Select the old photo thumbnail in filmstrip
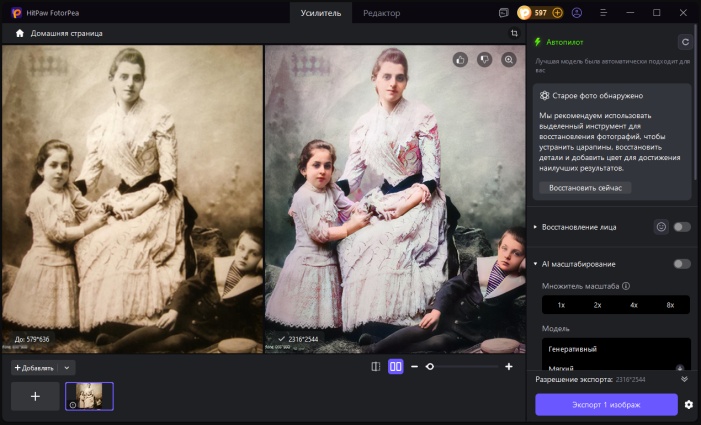Image resolution: width=701 pixels, height=425 pixels. click(89, 396)
